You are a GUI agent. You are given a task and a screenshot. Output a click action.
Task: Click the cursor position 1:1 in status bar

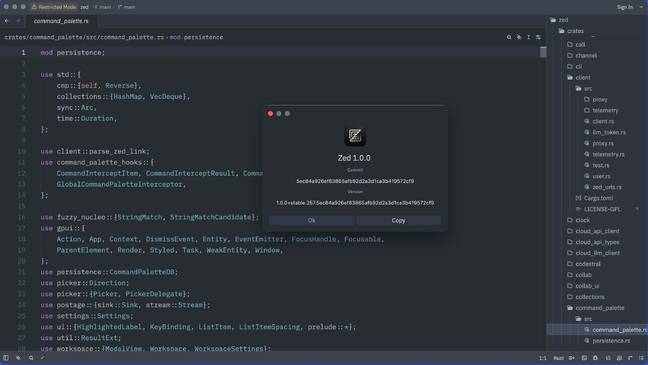click(543, 358)
